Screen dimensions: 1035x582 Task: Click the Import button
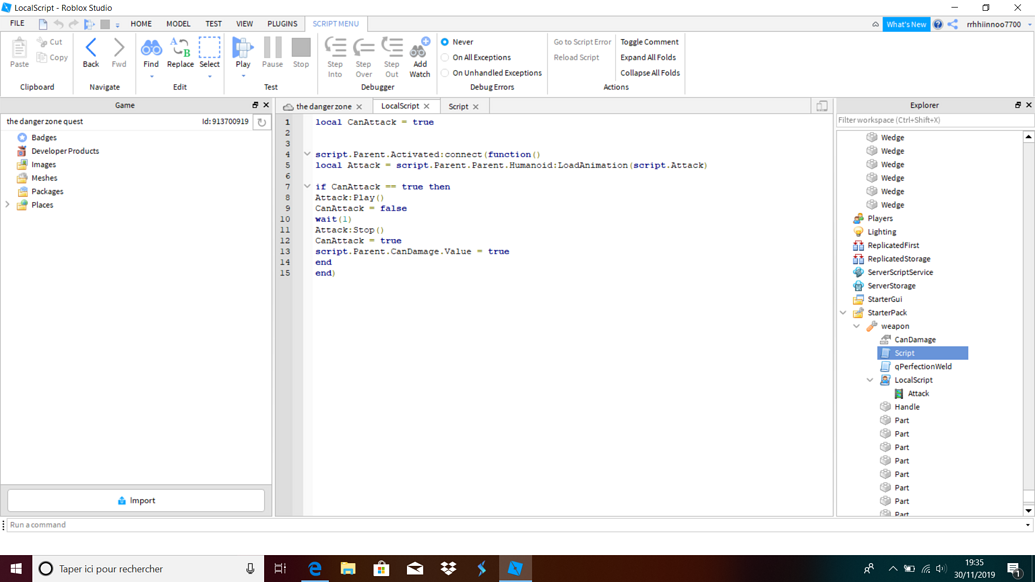tap(135, 500)
